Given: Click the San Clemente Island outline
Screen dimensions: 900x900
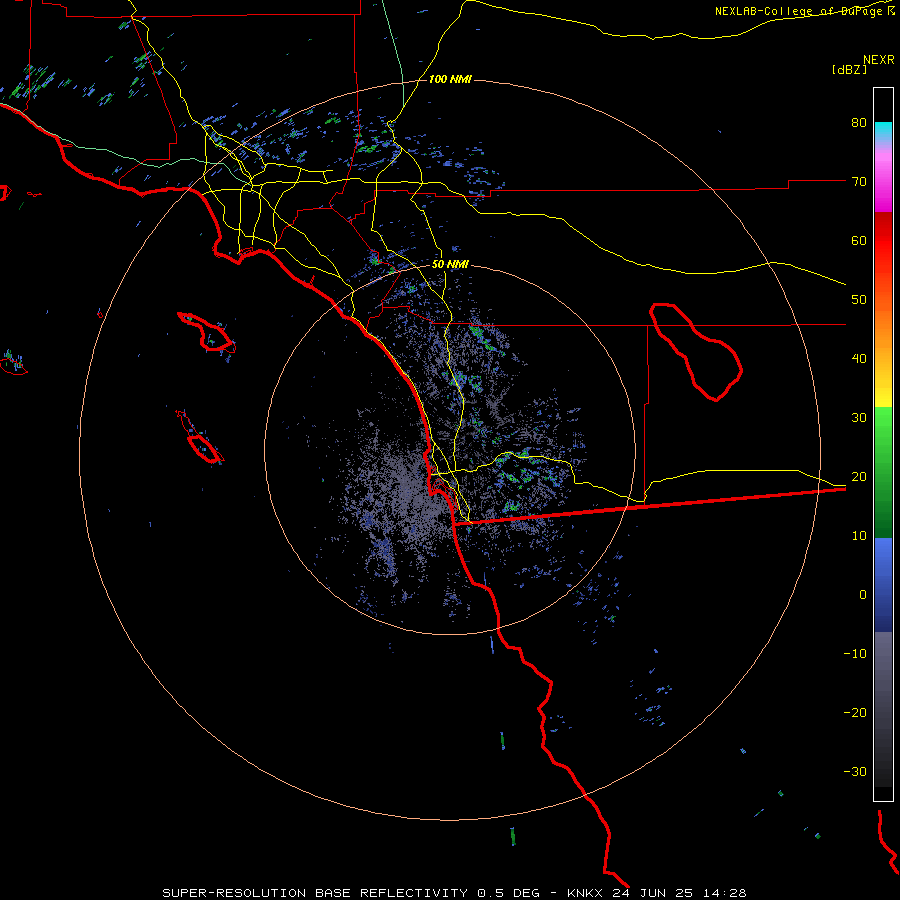Looking at the screenshot, I should click(x=200, y=437).
